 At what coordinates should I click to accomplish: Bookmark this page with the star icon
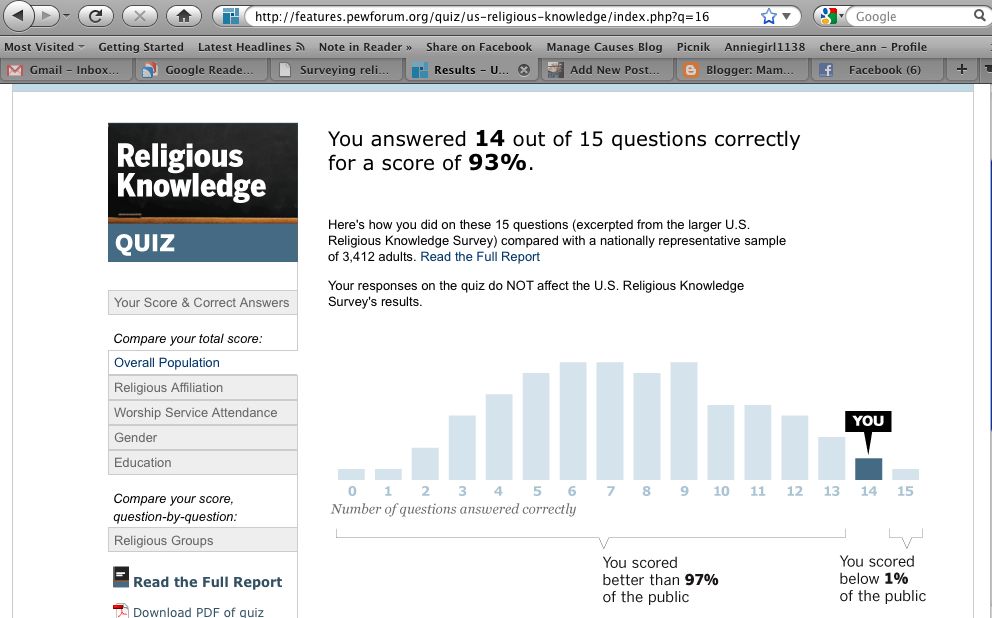point(769,16)
